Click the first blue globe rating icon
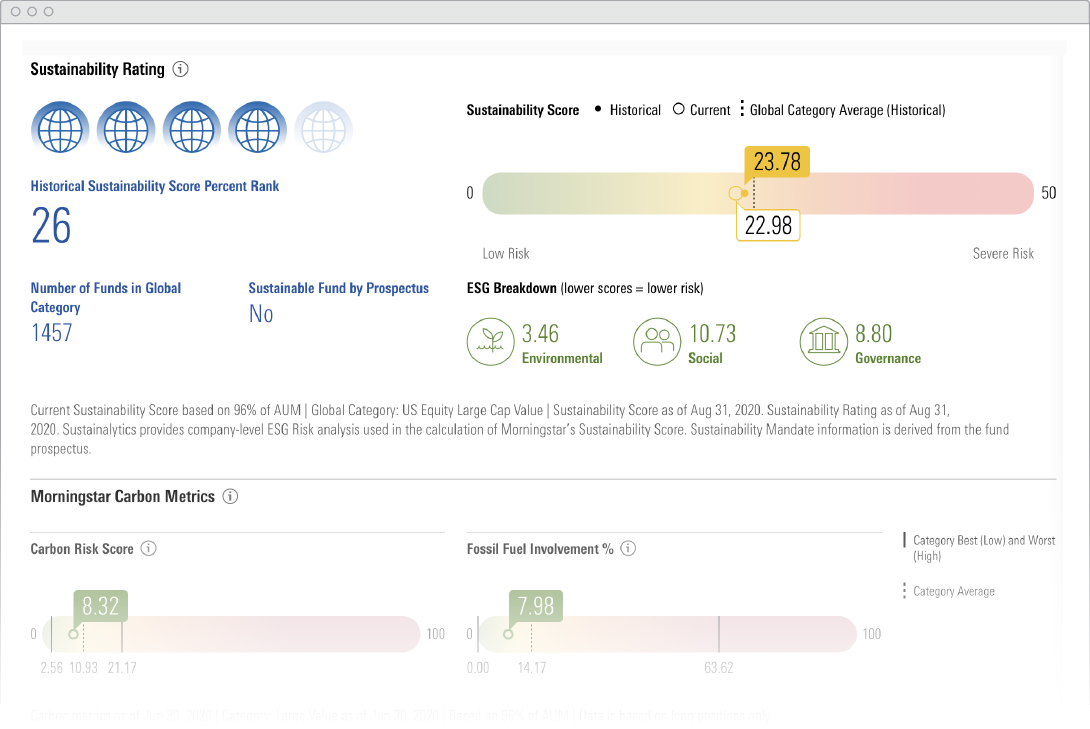The width and height of the screenshot is (1090, 729). tap(60, 128)
